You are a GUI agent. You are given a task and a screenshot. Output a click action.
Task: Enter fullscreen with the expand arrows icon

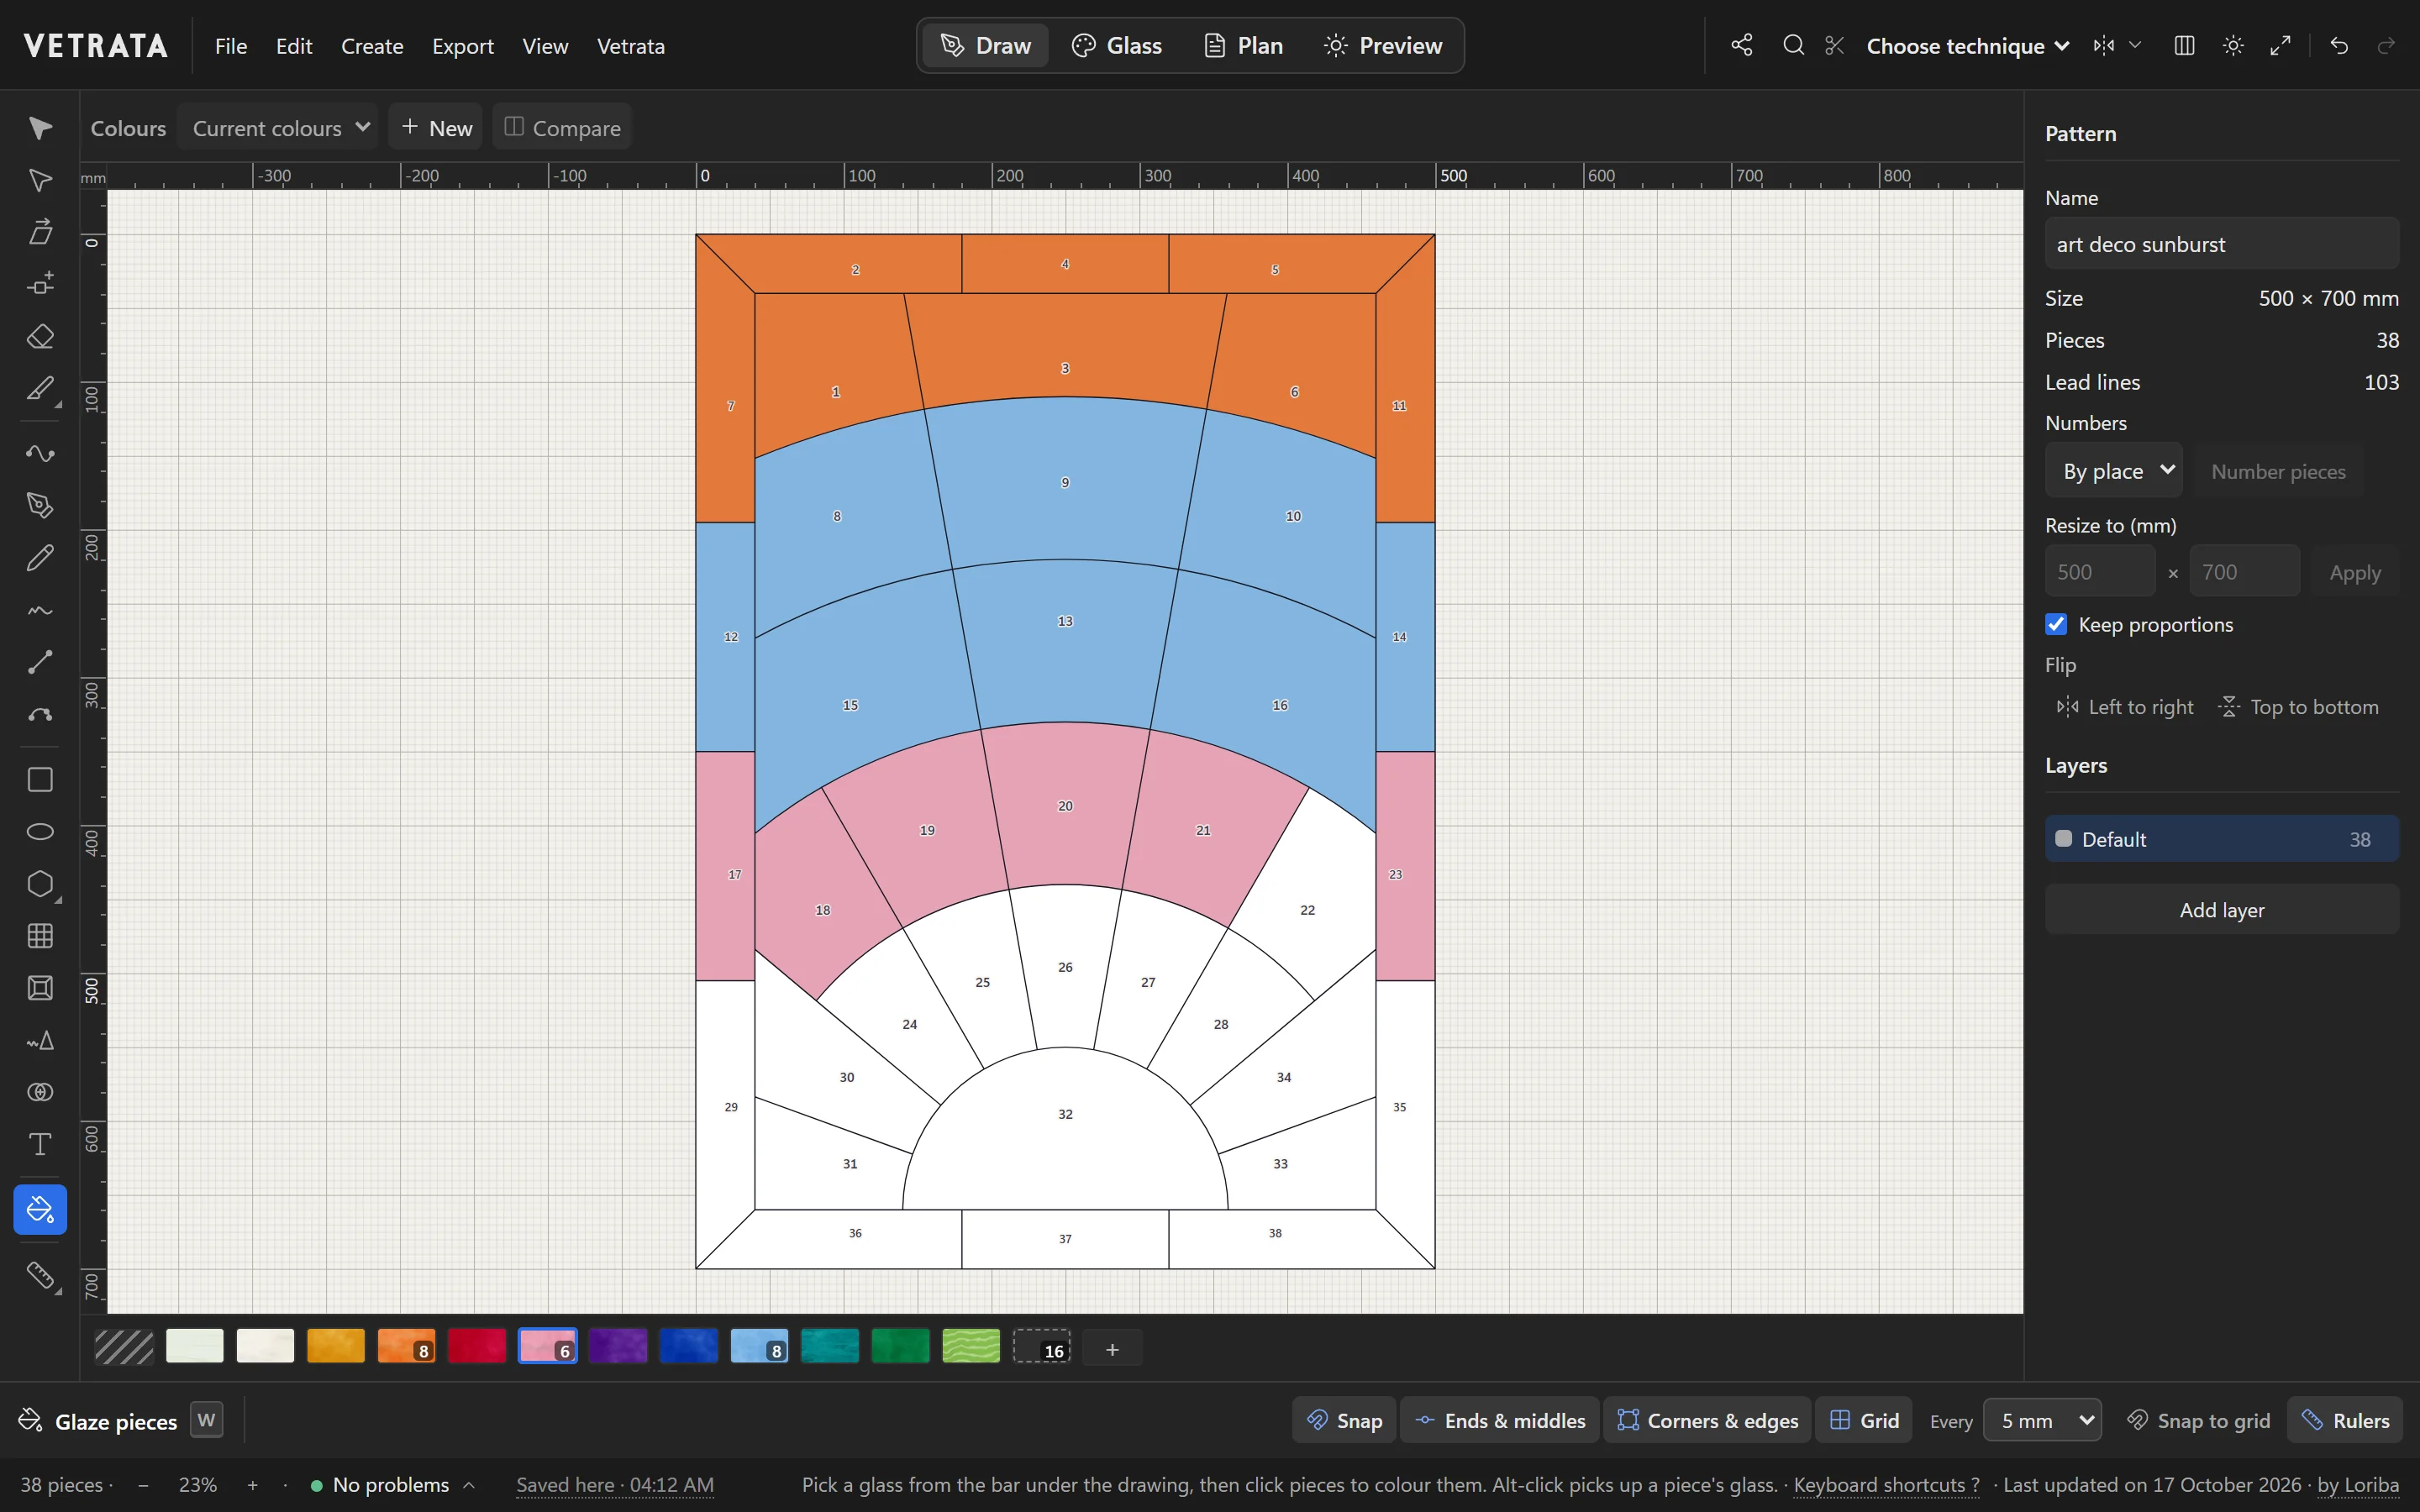click(2281, 45)
